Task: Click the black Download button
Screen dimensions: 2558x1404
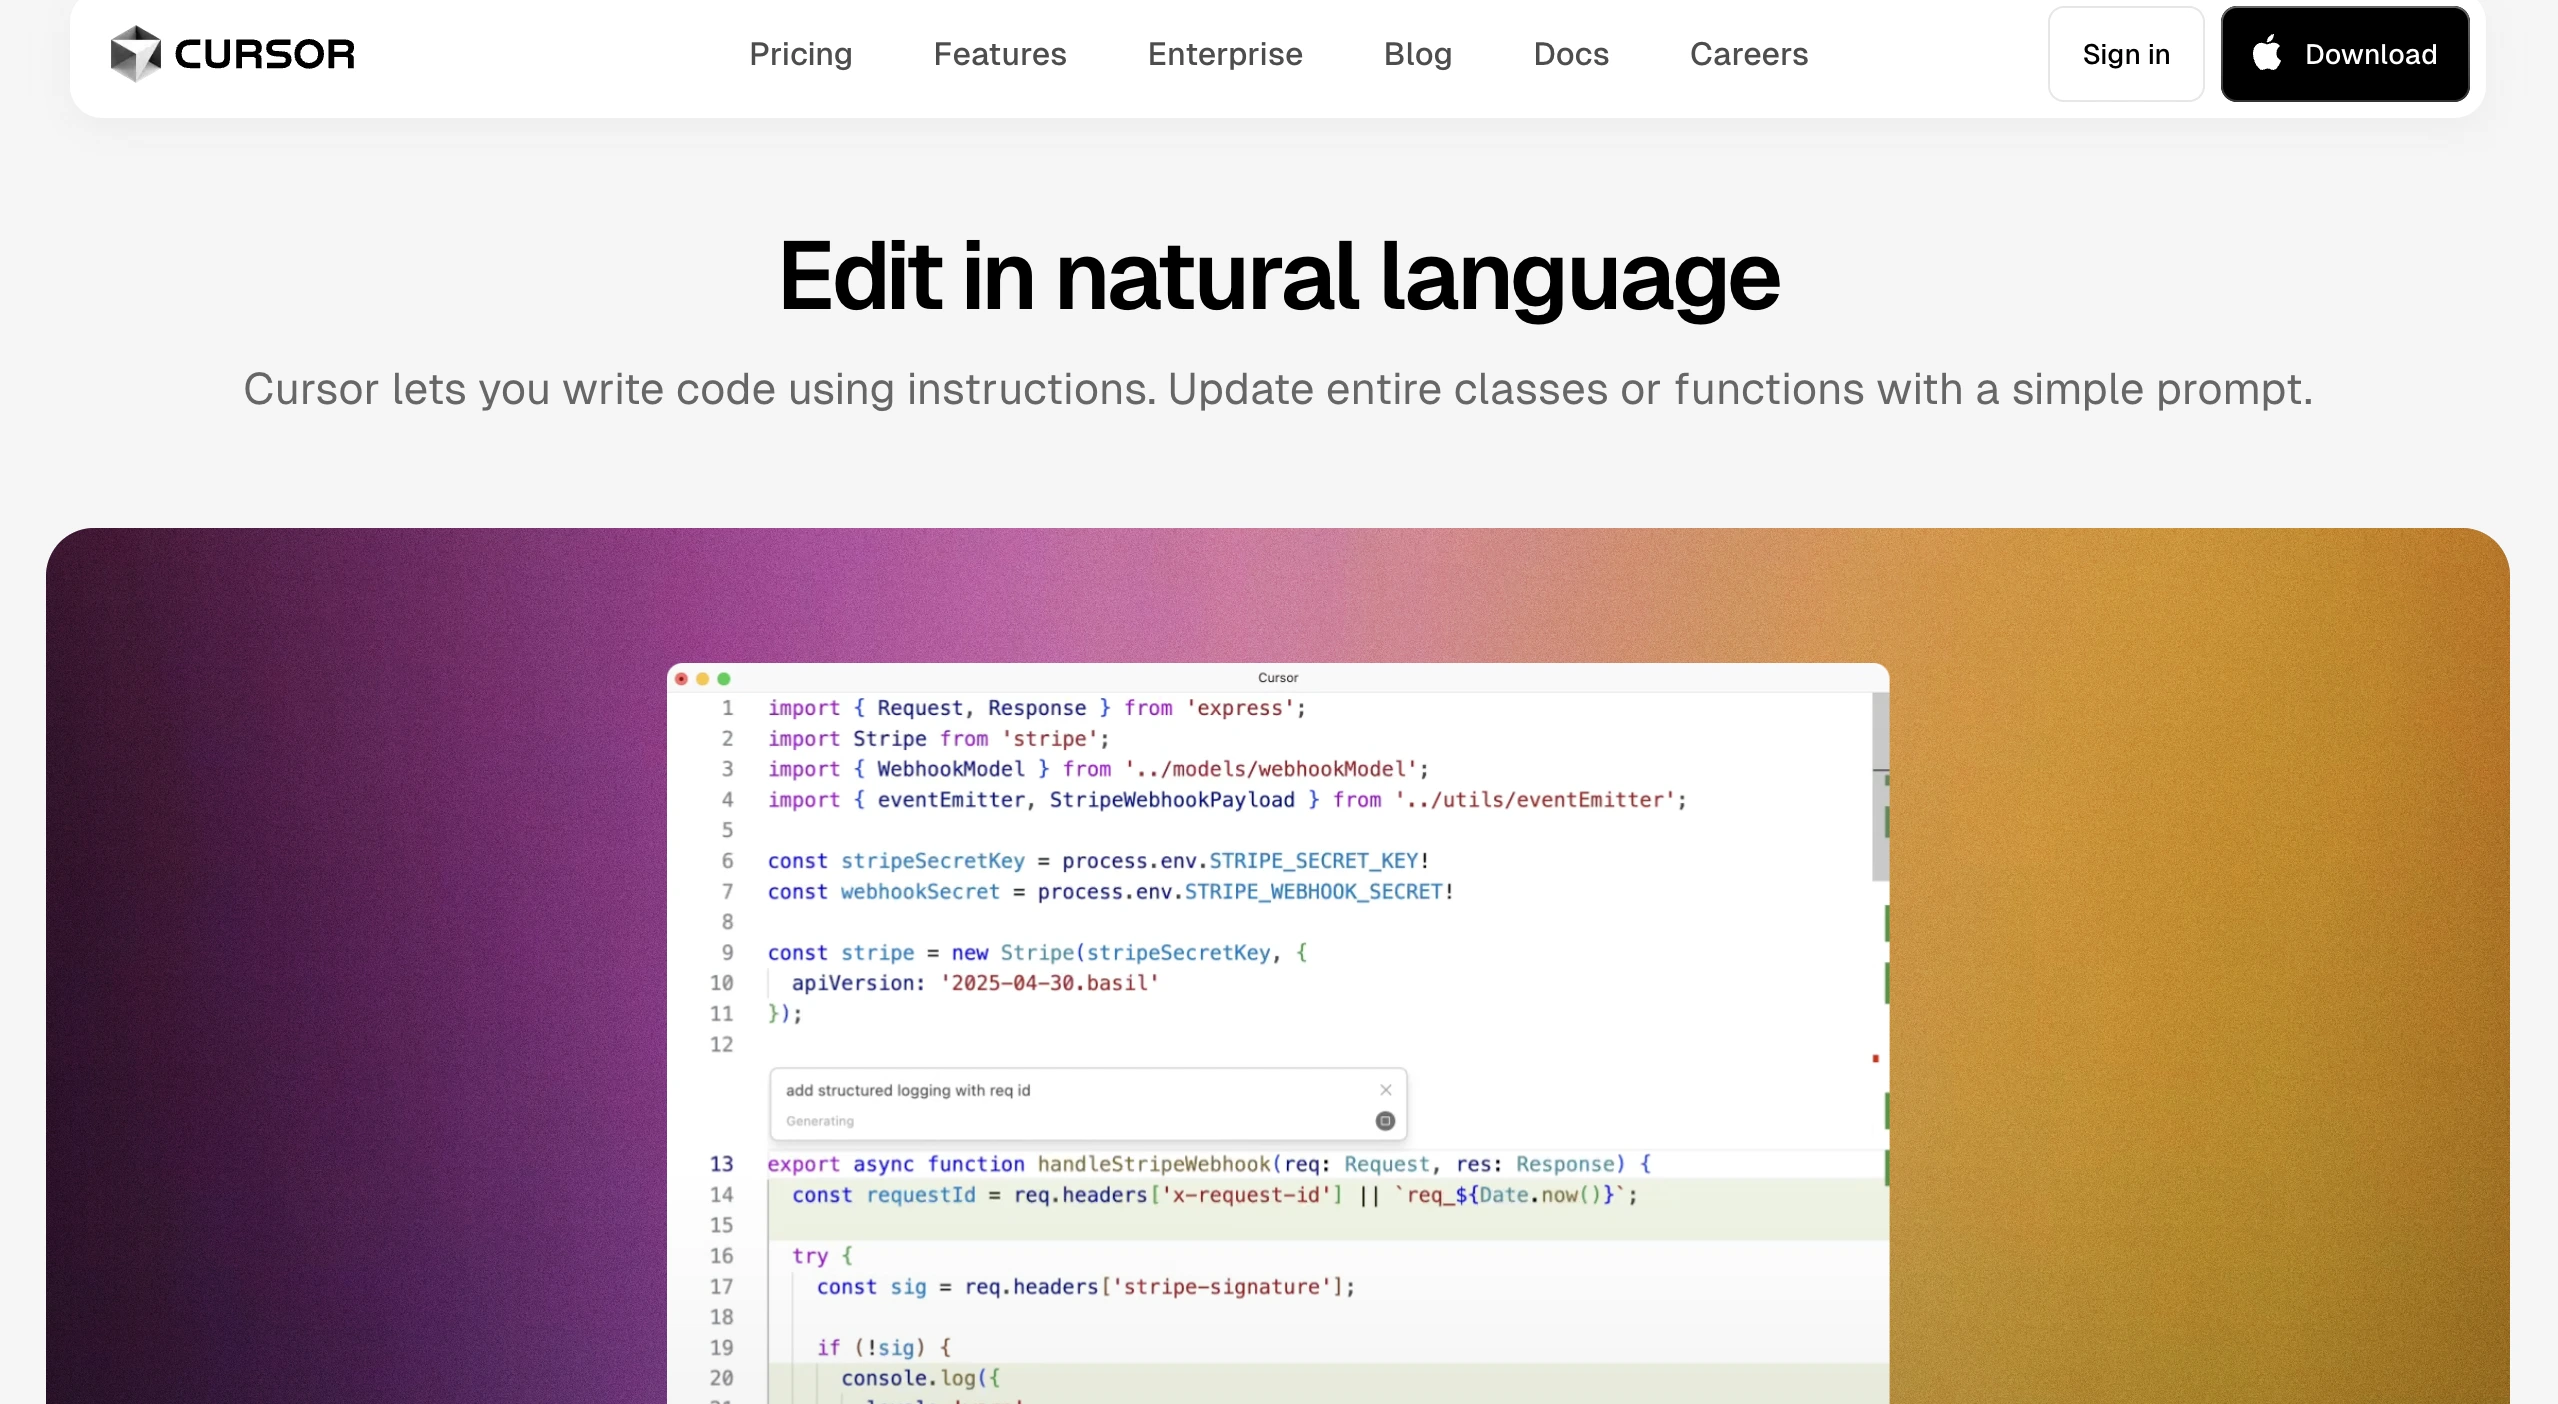Action: (2345, 54)
